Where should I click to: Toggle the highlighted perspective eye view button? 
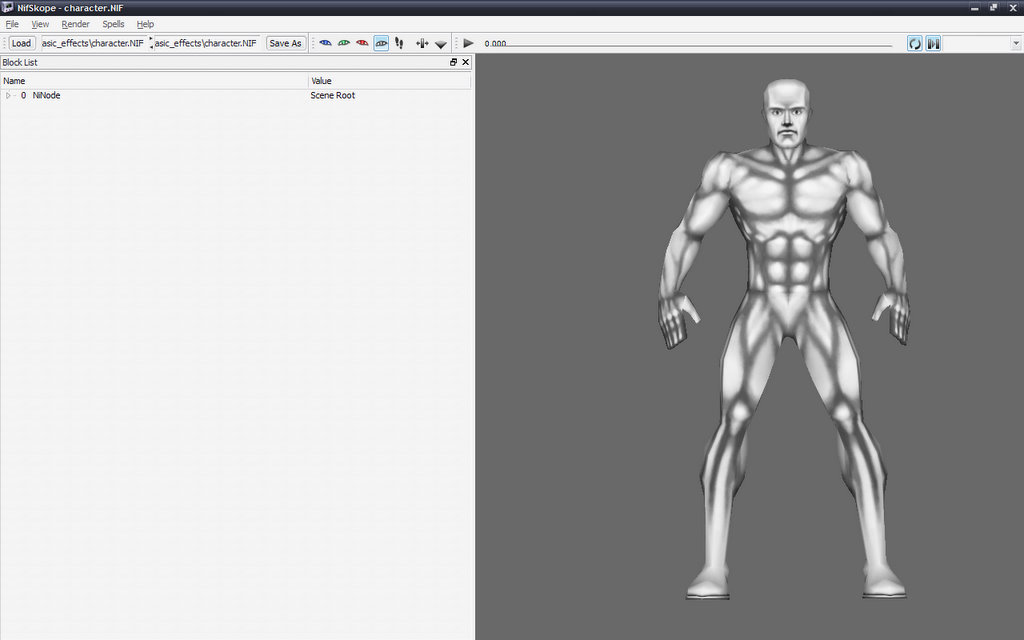tap(381, 43)
